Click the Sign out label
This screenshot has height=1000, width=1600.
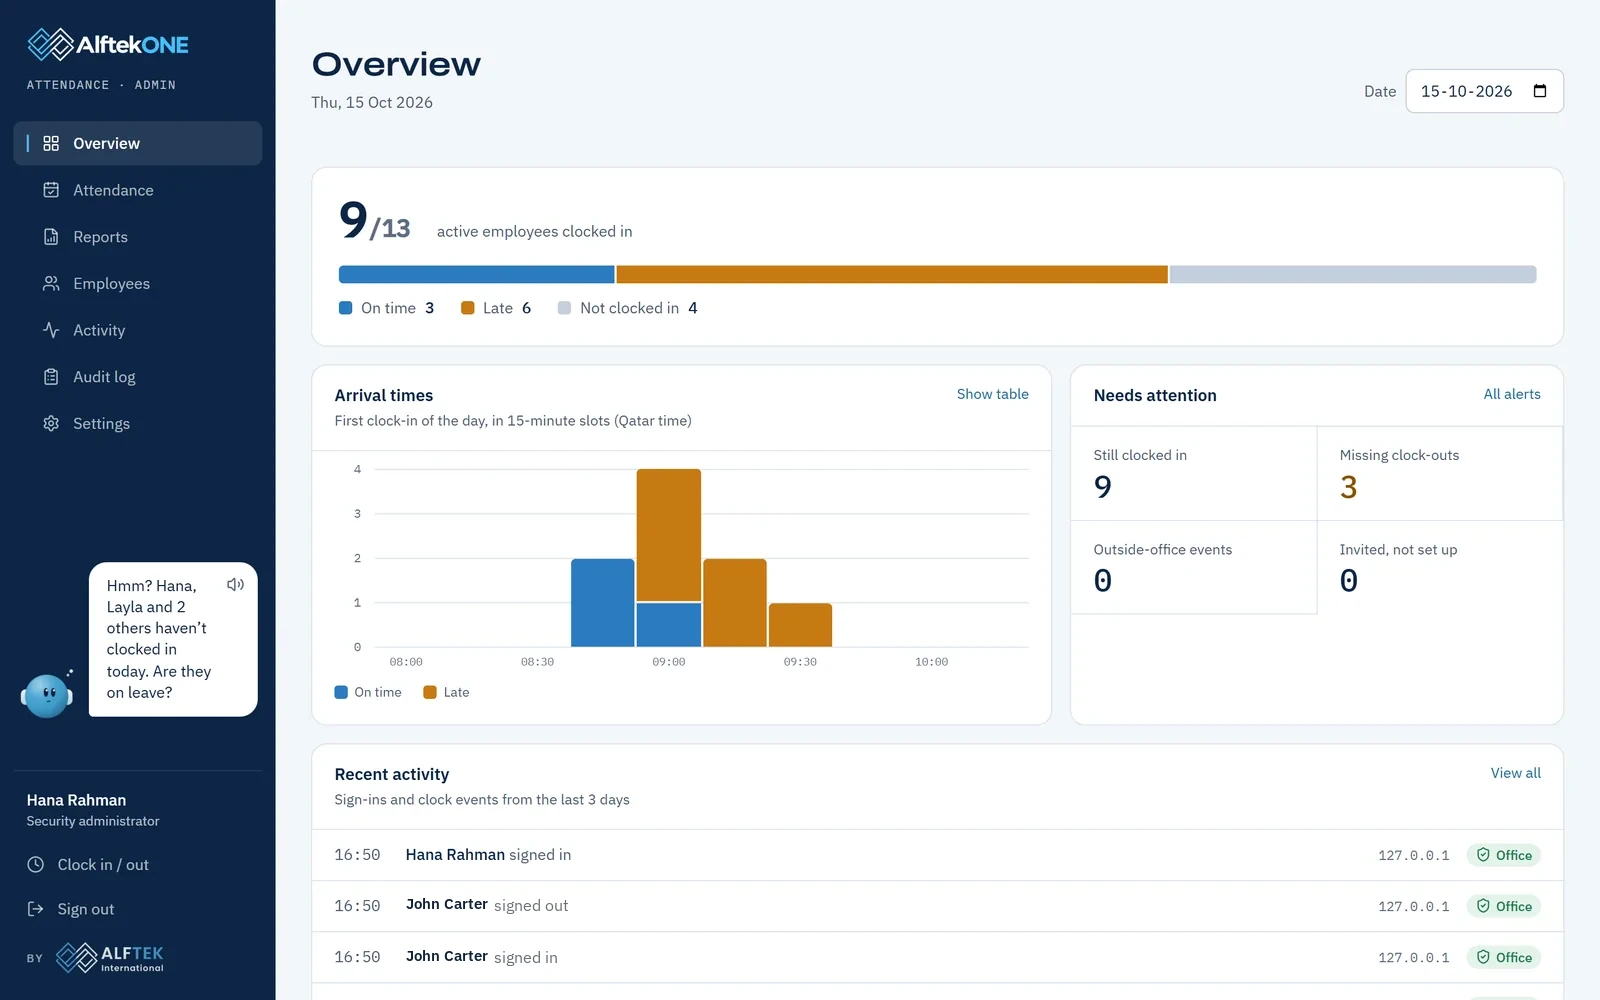[x=86, y=909]
